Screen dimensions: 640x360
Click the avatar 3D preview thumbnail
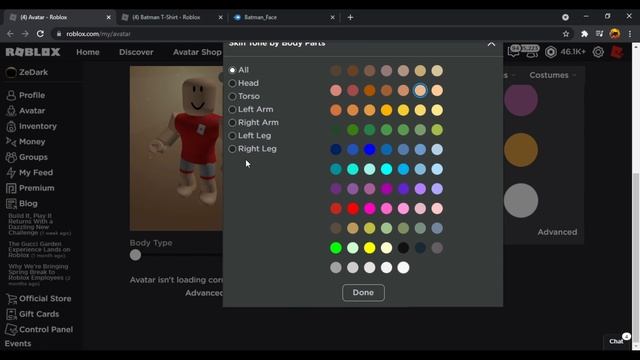point(176,149)
